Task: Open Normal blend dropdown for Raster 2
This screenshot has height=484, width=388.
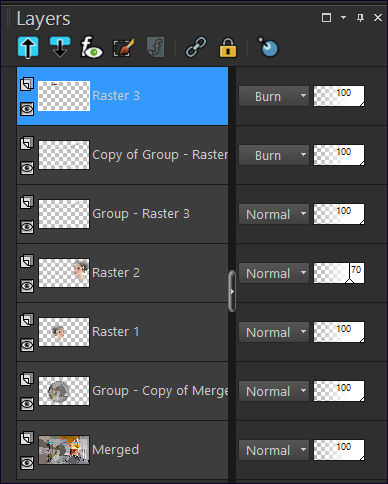Action: tap(274, 273)
